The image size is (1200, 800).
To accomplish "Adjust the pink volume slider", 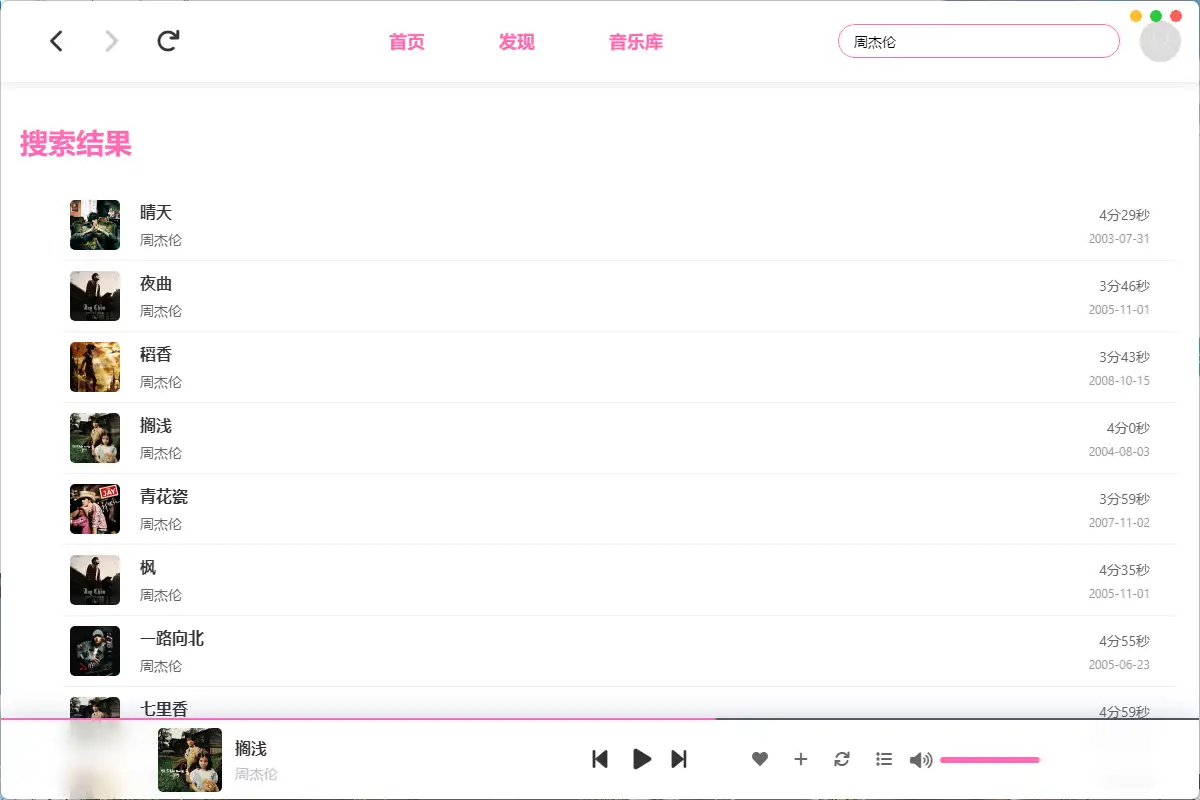I will pyautogui.click(x=990, y=760).
